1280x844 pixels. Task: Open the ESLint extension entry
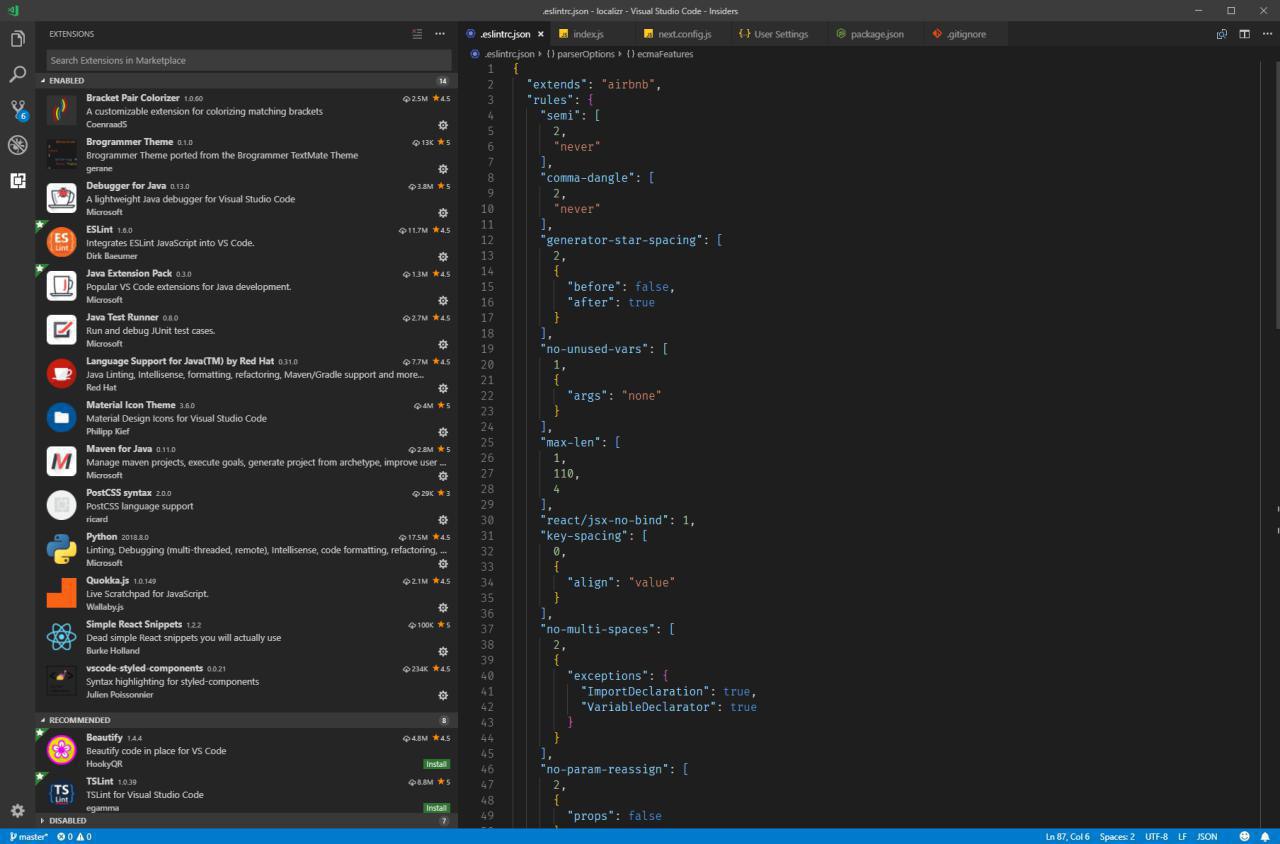tap(246, 243)
